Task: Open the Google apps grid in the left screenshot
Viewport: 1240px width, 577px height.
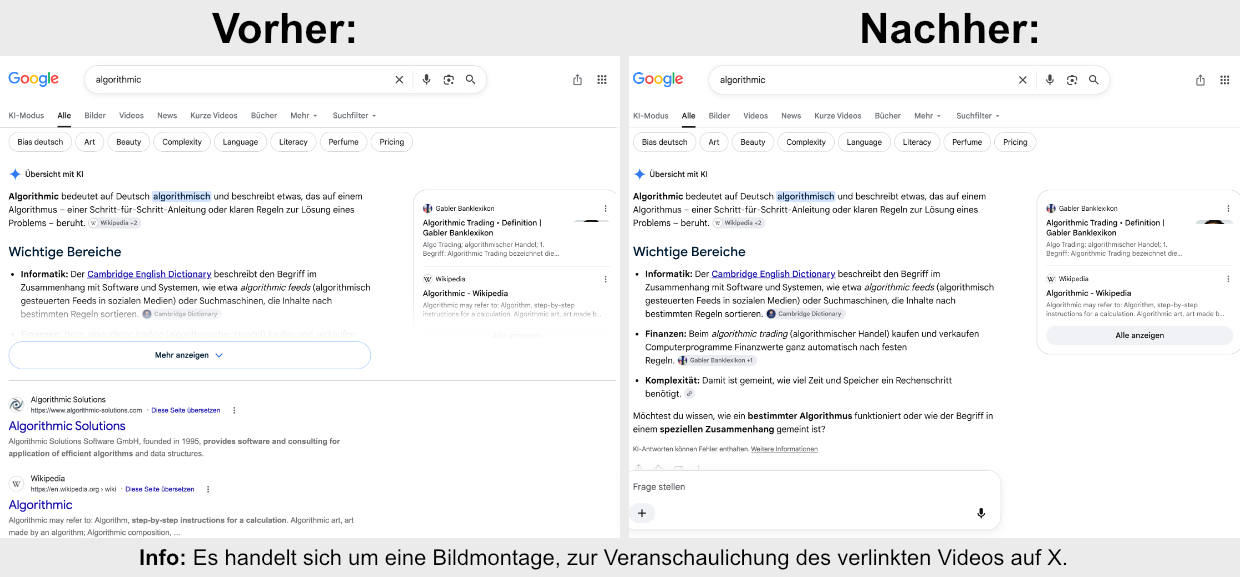Action: (x=601, y=80)
